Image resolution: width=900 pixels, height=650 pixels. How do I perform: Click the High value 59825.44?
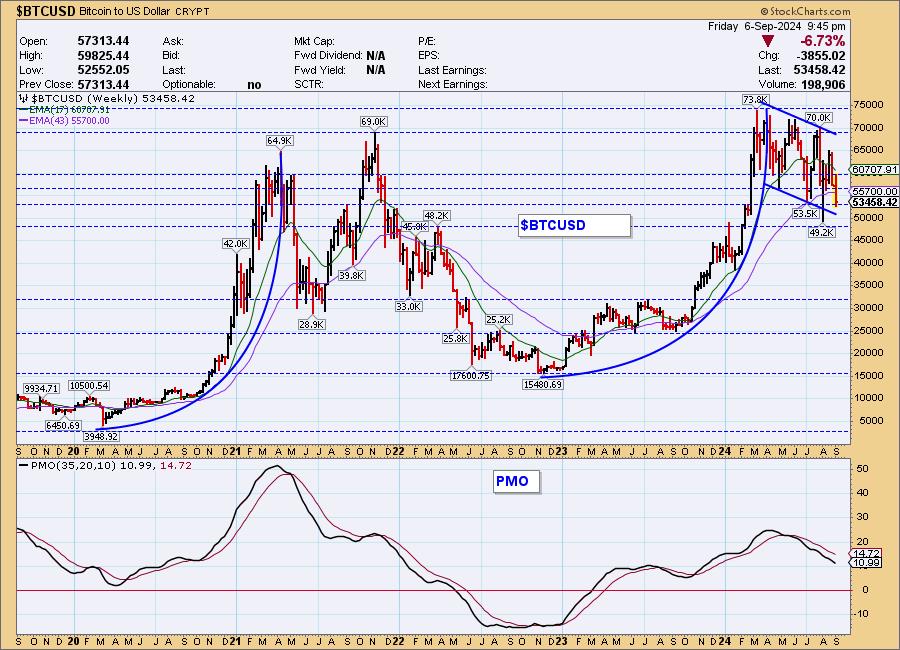(x=103, y=56)
